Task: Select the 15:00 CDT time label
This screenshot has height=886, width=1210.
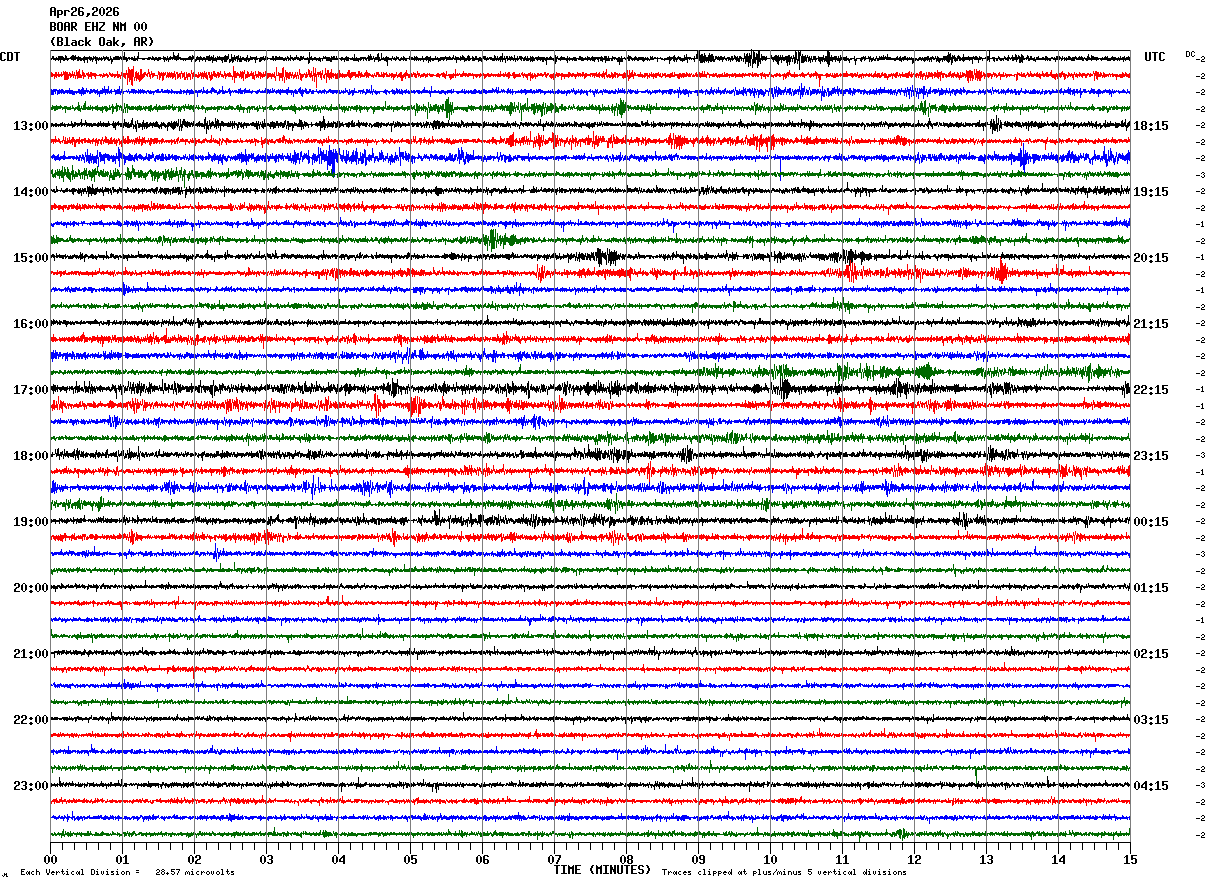Action: [31, 258]
